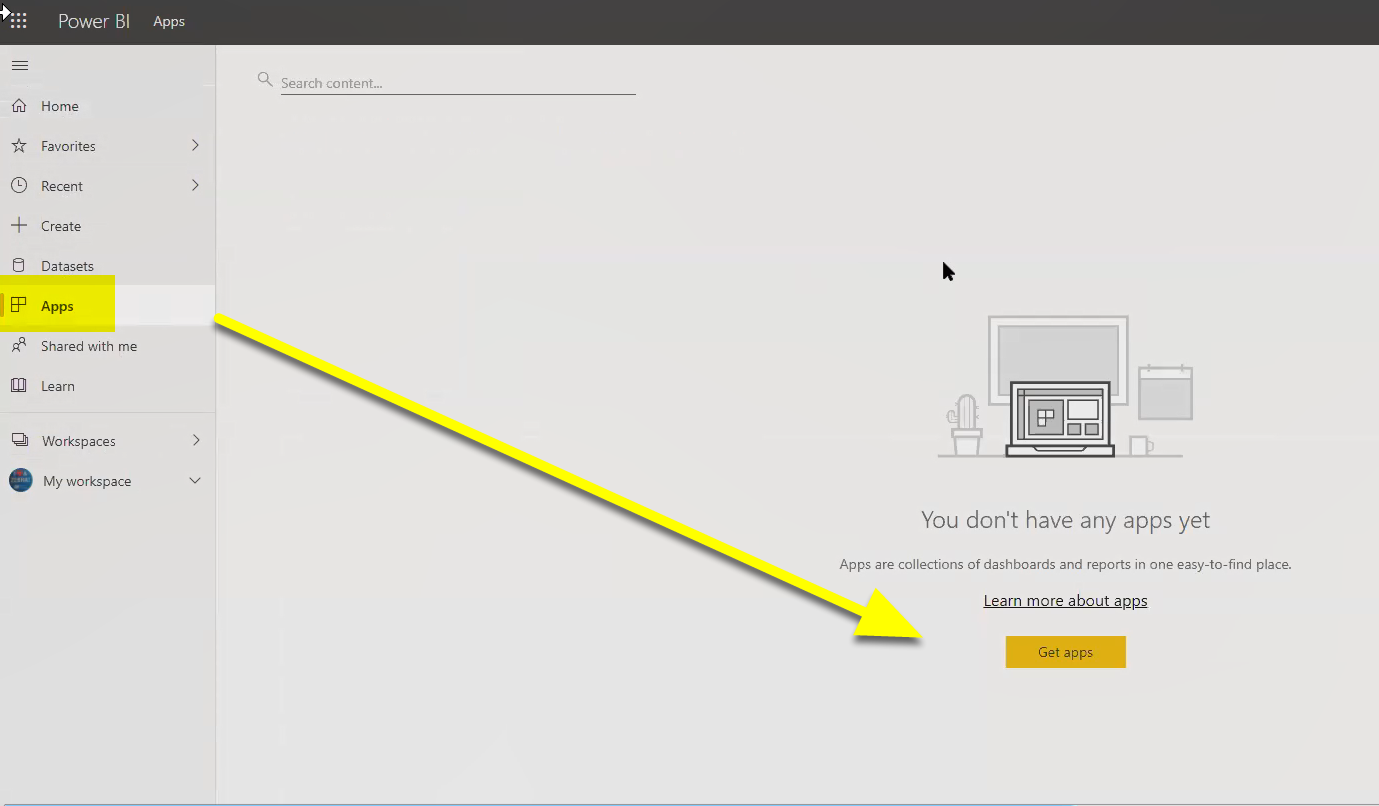Click the Recent clock icon

[x=19, y=186]
